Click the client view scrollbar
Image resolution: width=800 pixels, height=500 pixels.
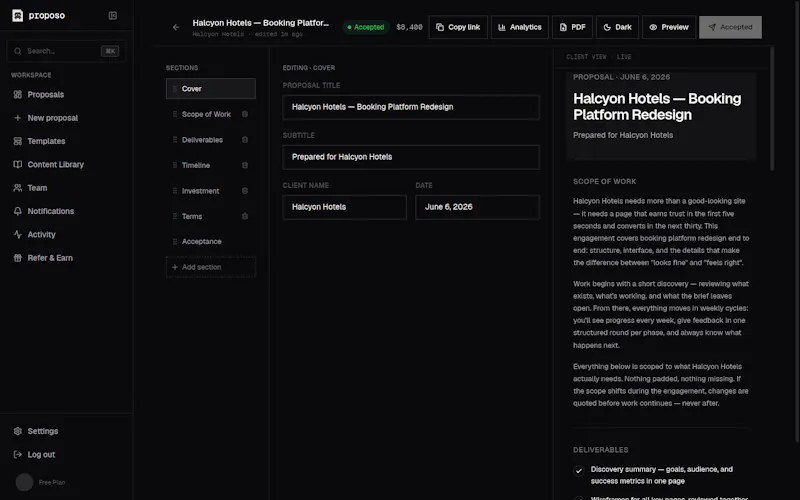pos(772,108)
